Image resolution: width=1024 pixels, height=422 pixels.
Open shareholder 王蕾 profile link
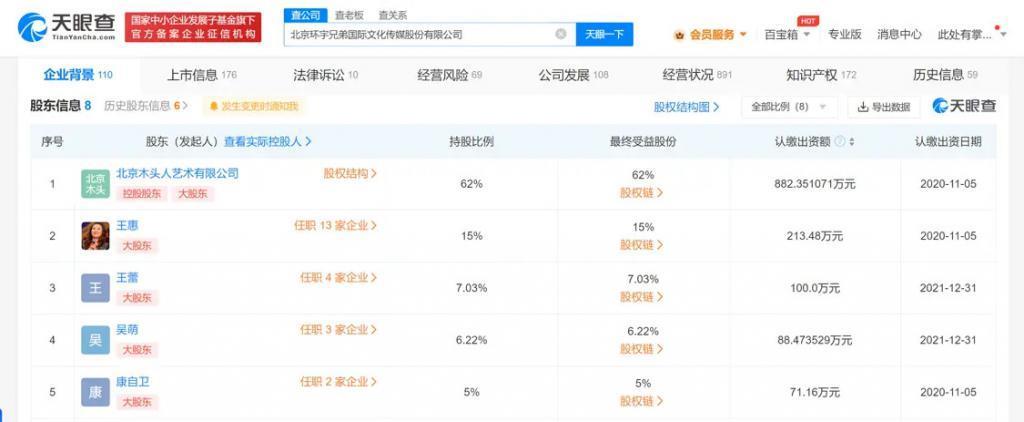127,278
